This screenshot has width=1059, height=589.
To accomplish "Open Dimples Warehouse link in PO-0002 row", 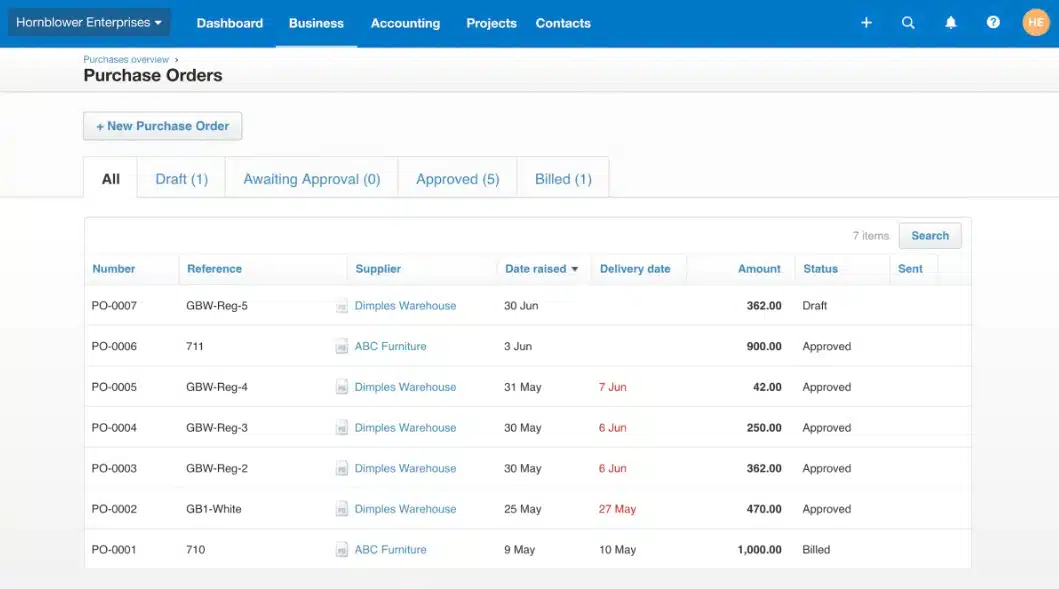I will (405, 509).
